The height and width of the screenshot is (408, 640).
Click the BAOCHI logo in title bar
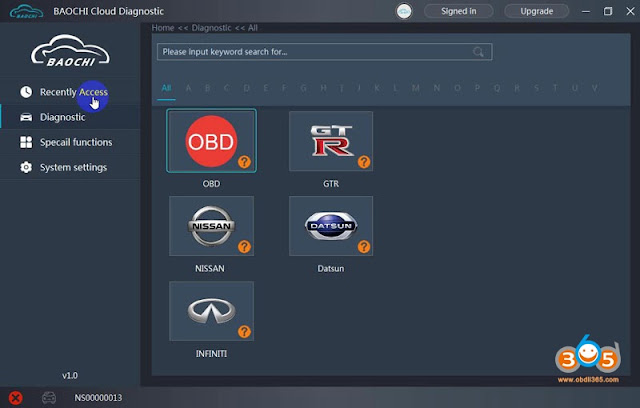click(x=26, y=11)
